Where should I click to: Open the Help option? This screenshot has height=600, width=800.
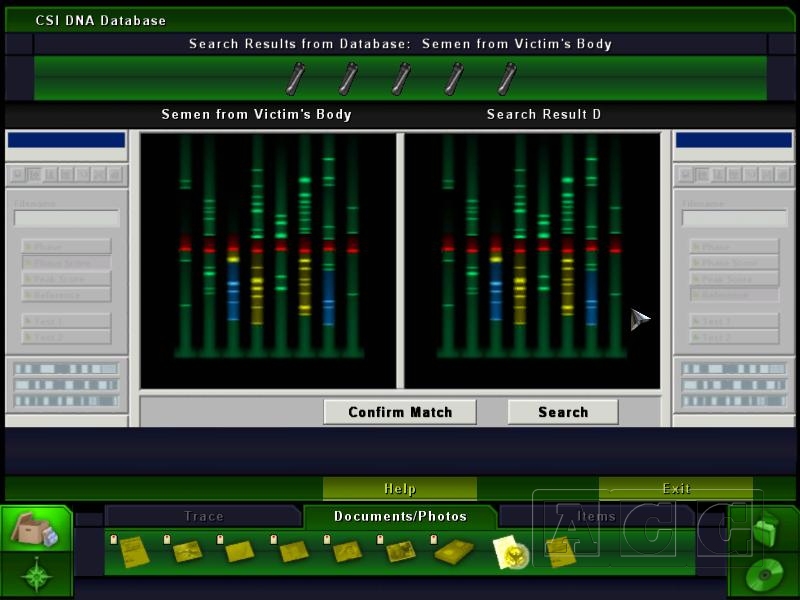tap(400, 489)
